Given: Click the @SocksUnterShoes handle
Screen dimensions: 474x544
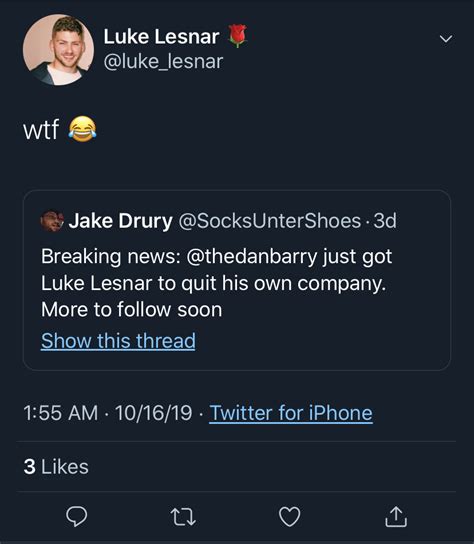Looking at the screenshot, I should point(270,221).
